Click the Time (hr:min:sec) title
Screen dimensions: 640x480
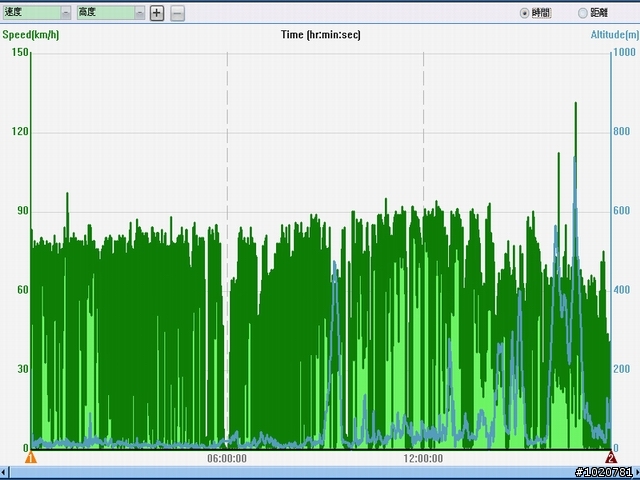(321, 35)
